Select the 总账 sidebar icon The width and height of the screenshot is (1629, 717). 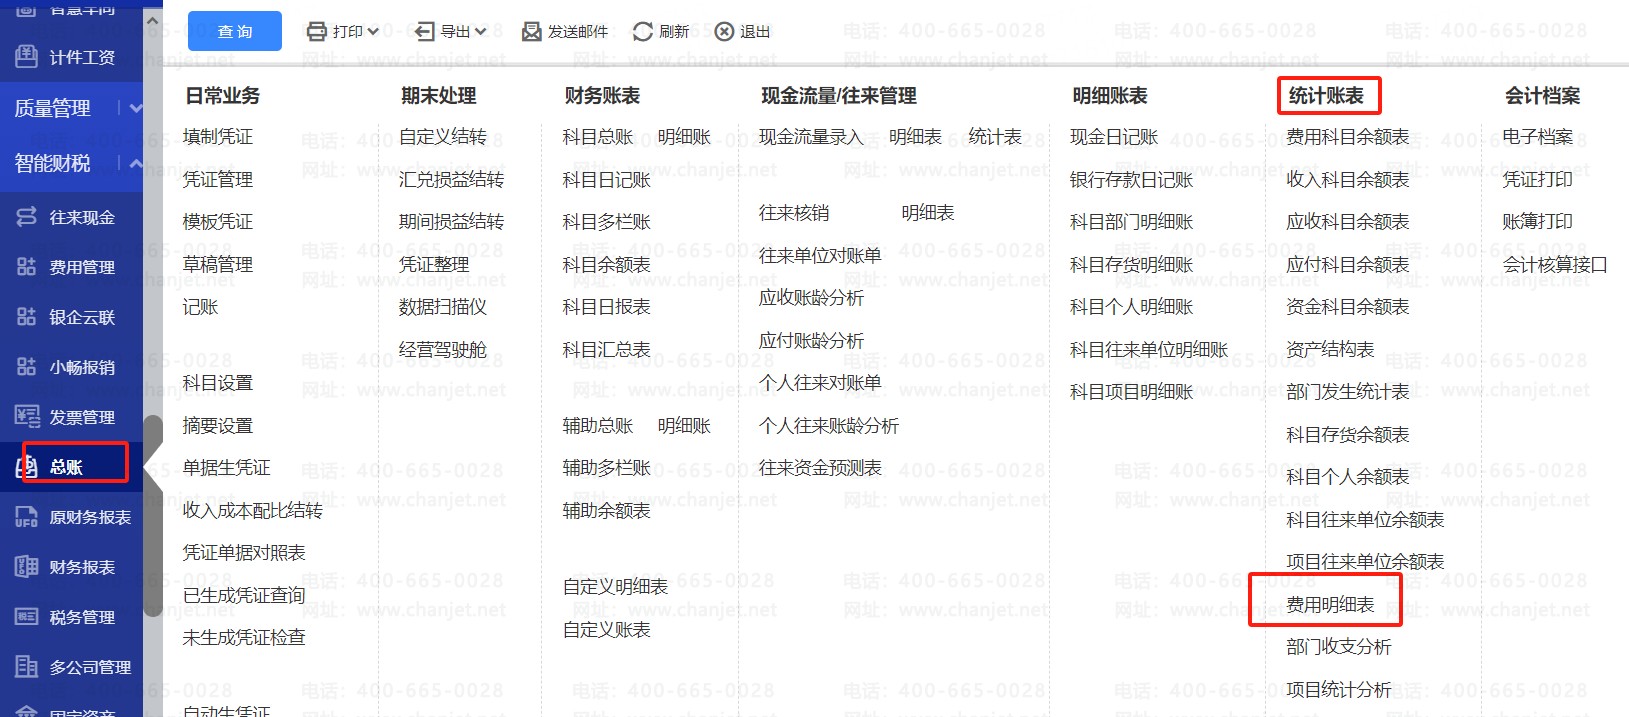[x=27, y=466]
